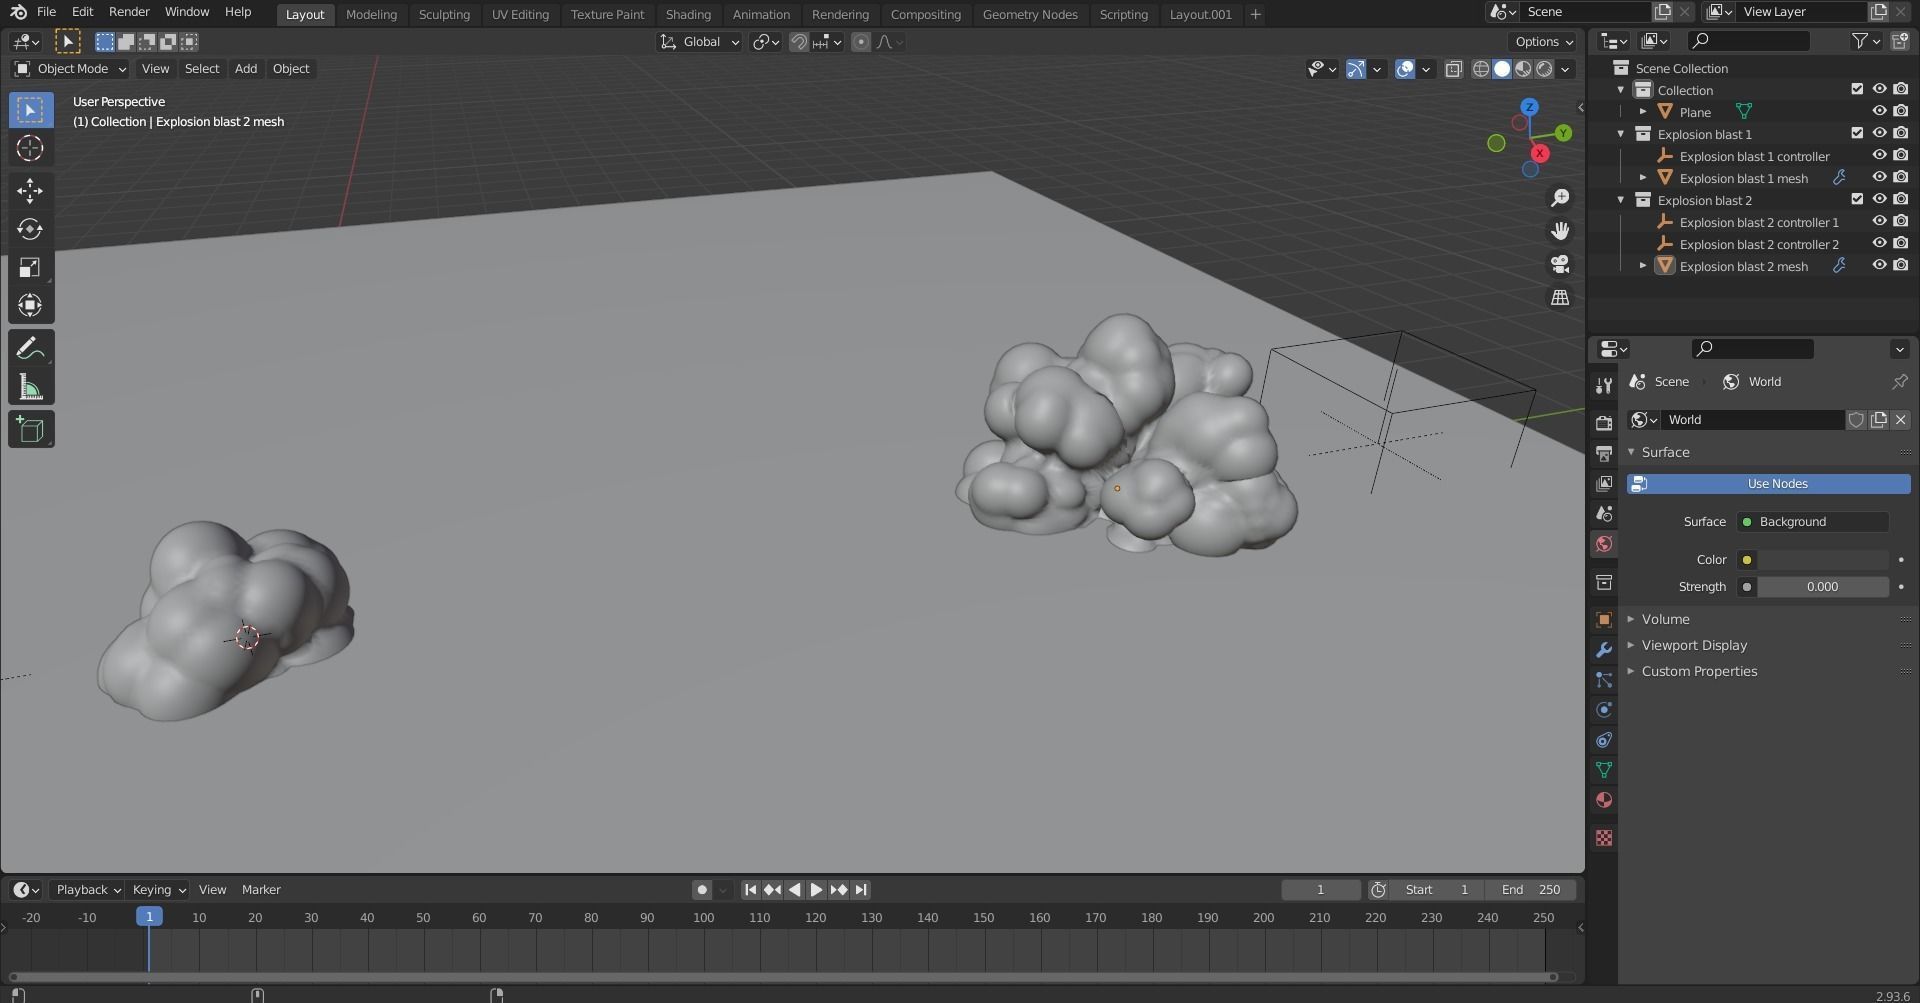The height and width of the screenshot is (1003, 1920).
Task: Select the Annotate tool
Action: point(30,347)
